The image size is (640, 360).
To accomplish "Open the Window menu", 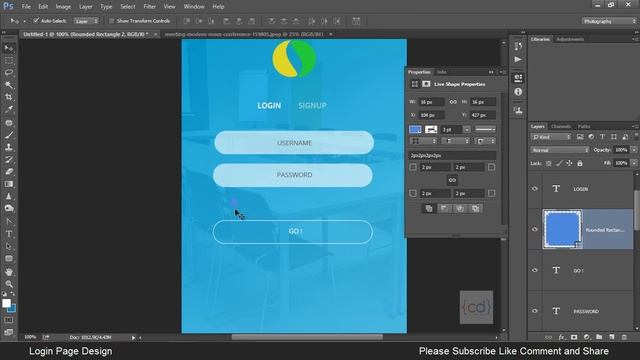I will [194, 7].
